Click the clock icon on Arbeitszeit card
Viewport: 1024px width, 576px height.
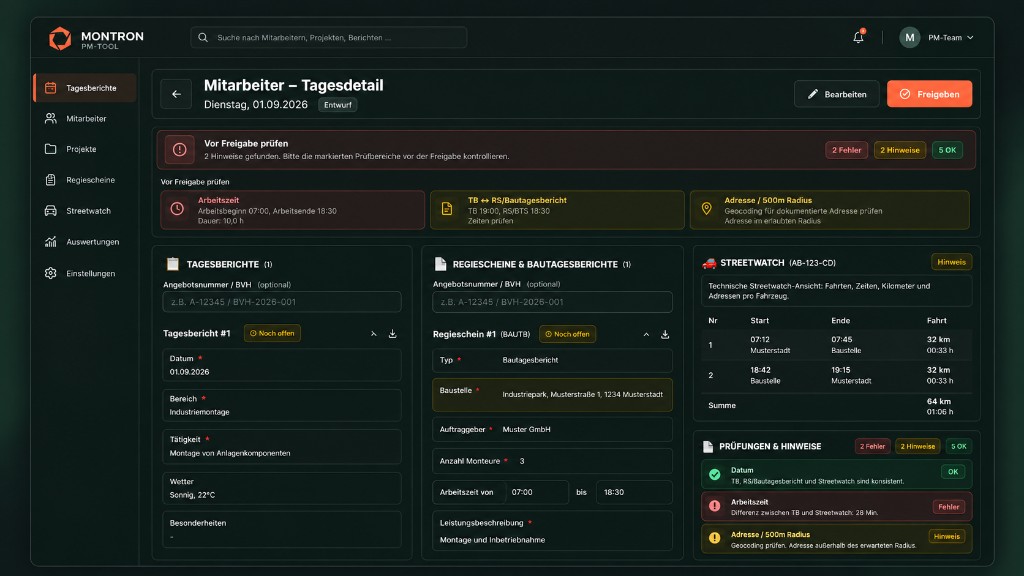coord(177,209)
